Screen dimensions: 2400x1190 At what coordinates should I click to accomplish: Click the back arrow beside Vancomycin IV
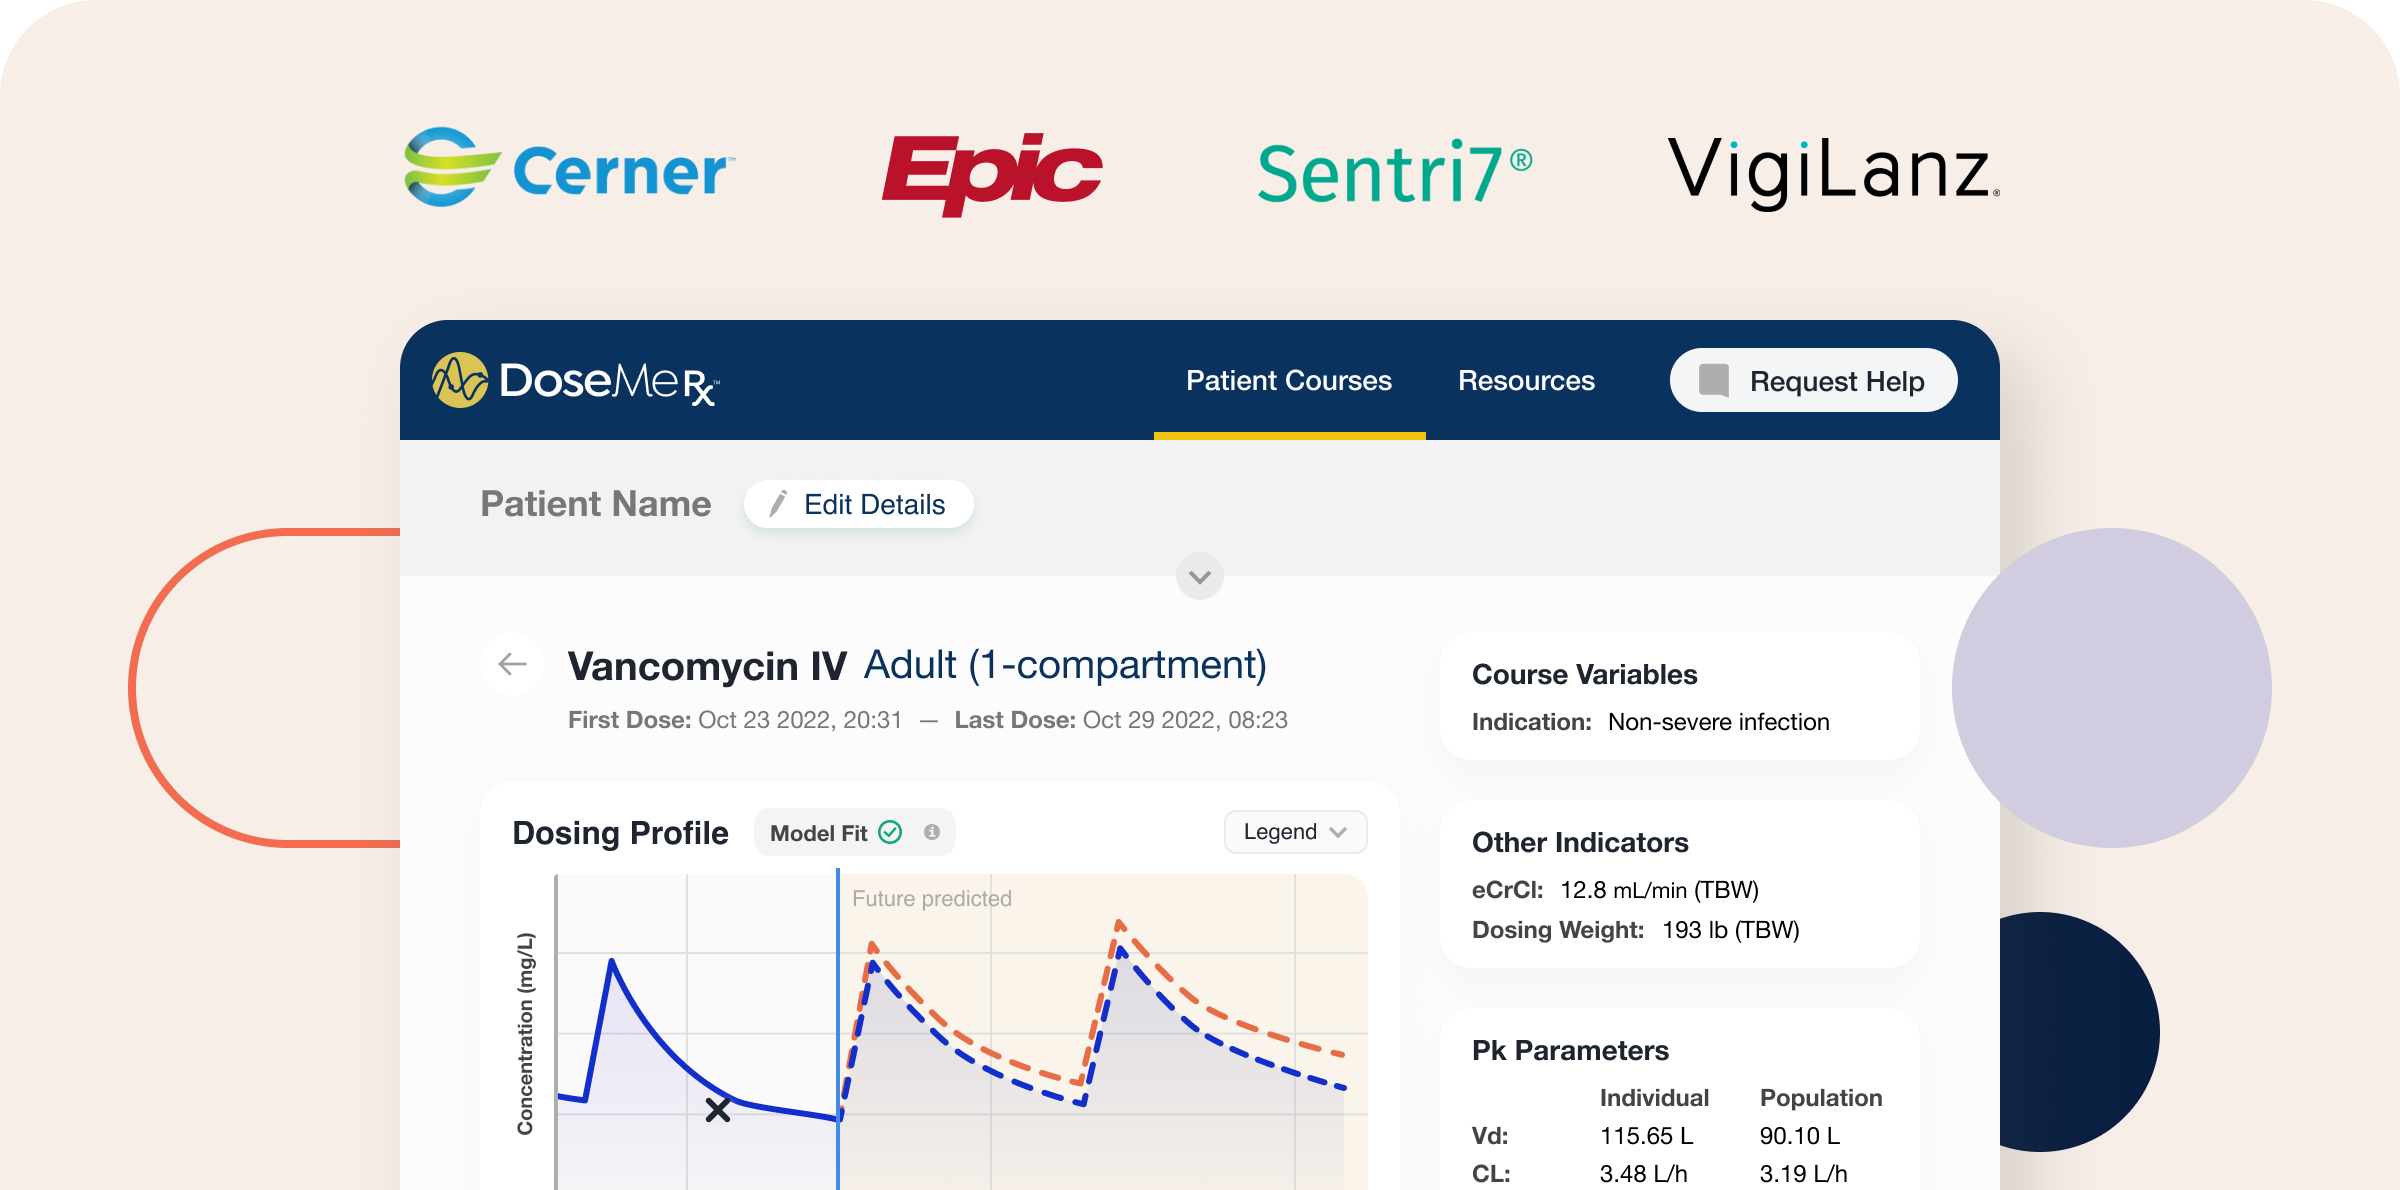[512, 664]
